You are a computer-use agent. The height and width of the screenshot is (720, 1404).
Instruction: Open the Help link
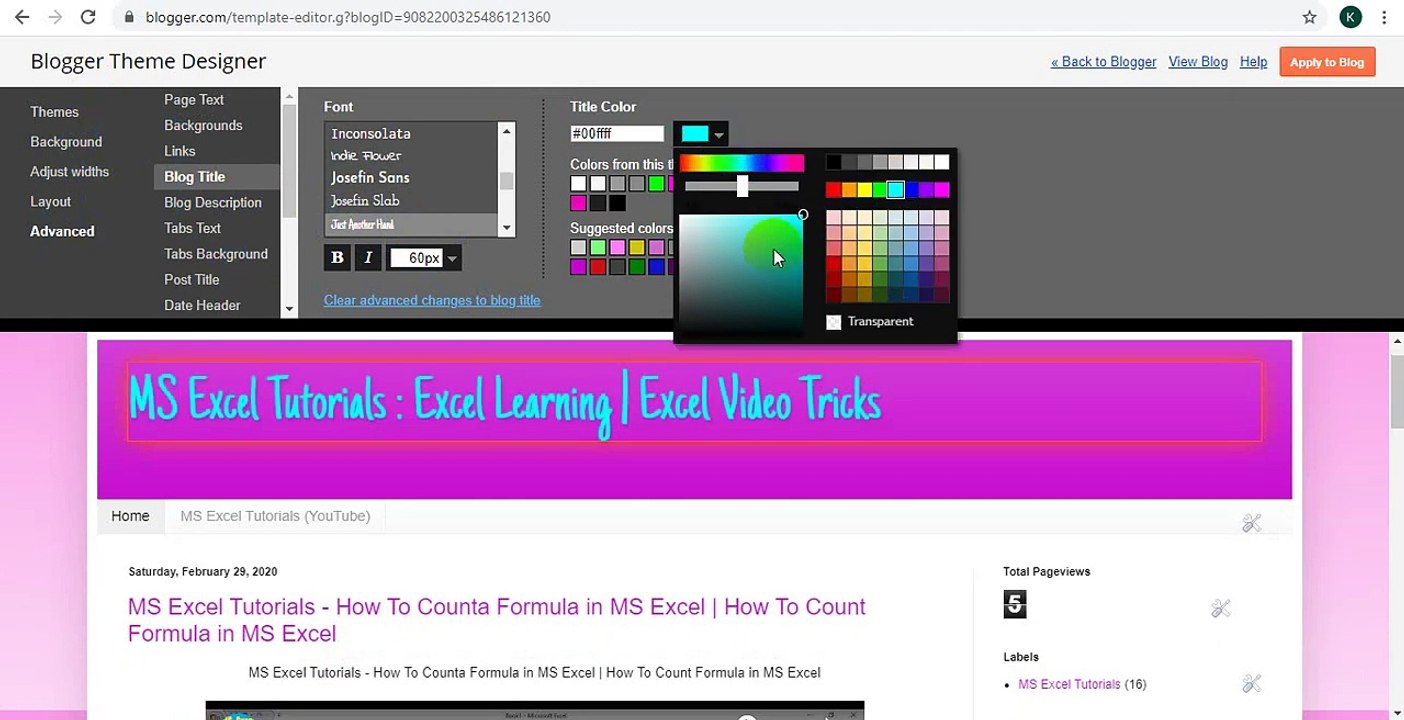[x=1253, y=62]
